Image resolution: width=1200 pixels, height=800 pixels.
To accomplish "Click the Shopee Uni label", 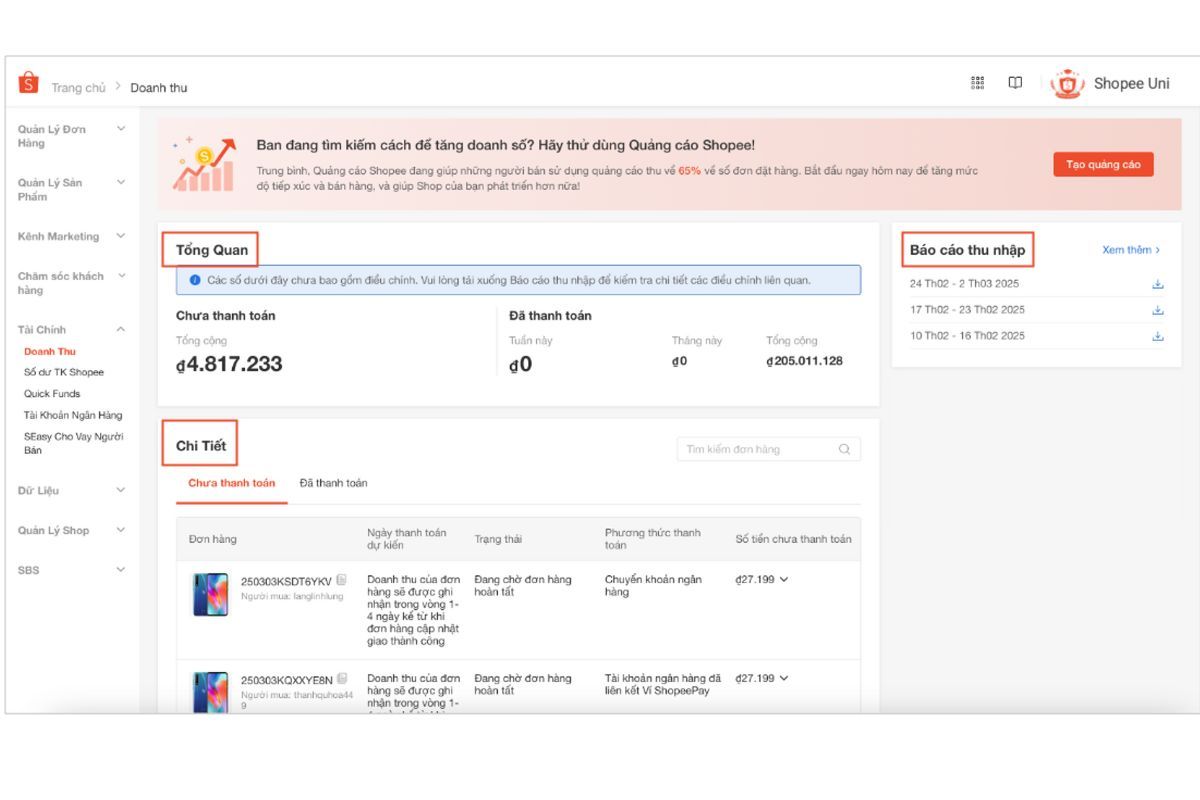I will pos(1132,84).
